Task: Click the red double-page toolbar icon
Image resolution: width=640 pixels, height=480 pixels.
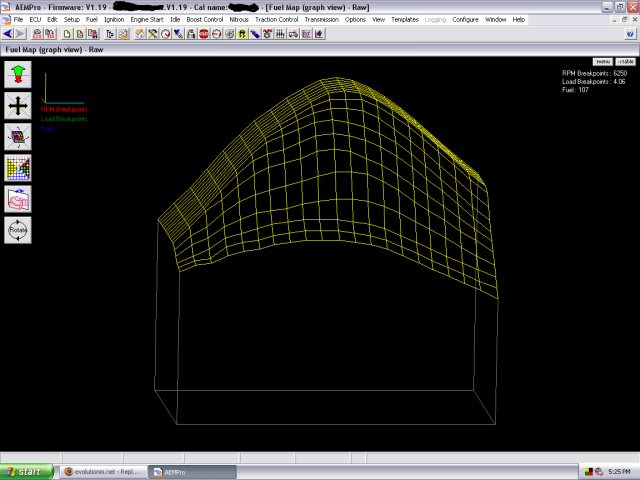Action: tap(93, 34)
